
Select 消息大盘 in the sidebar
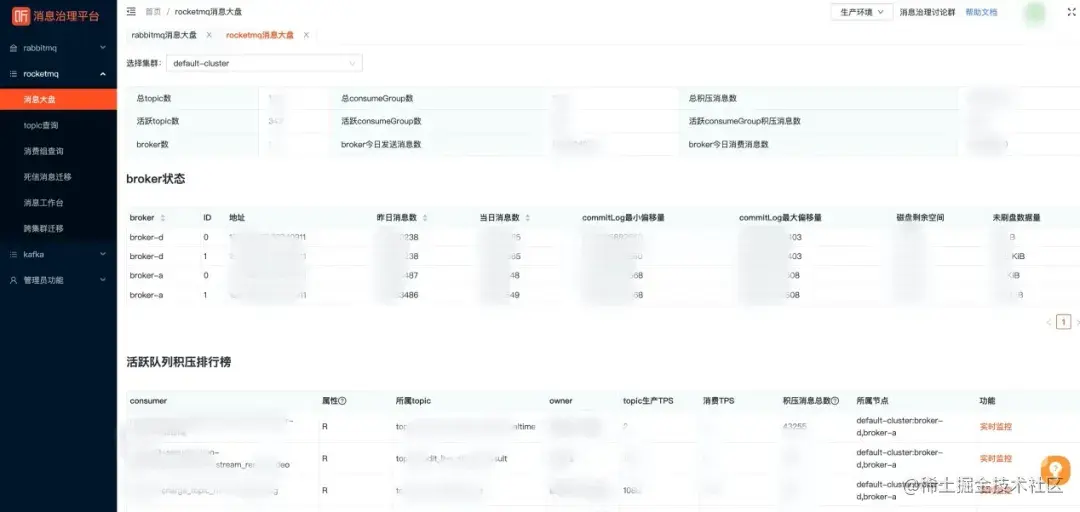point(59,99)
